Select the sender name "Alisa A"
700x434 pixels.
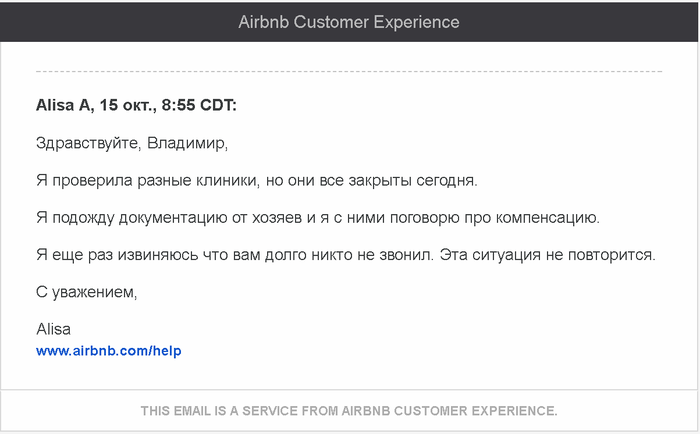63,105
